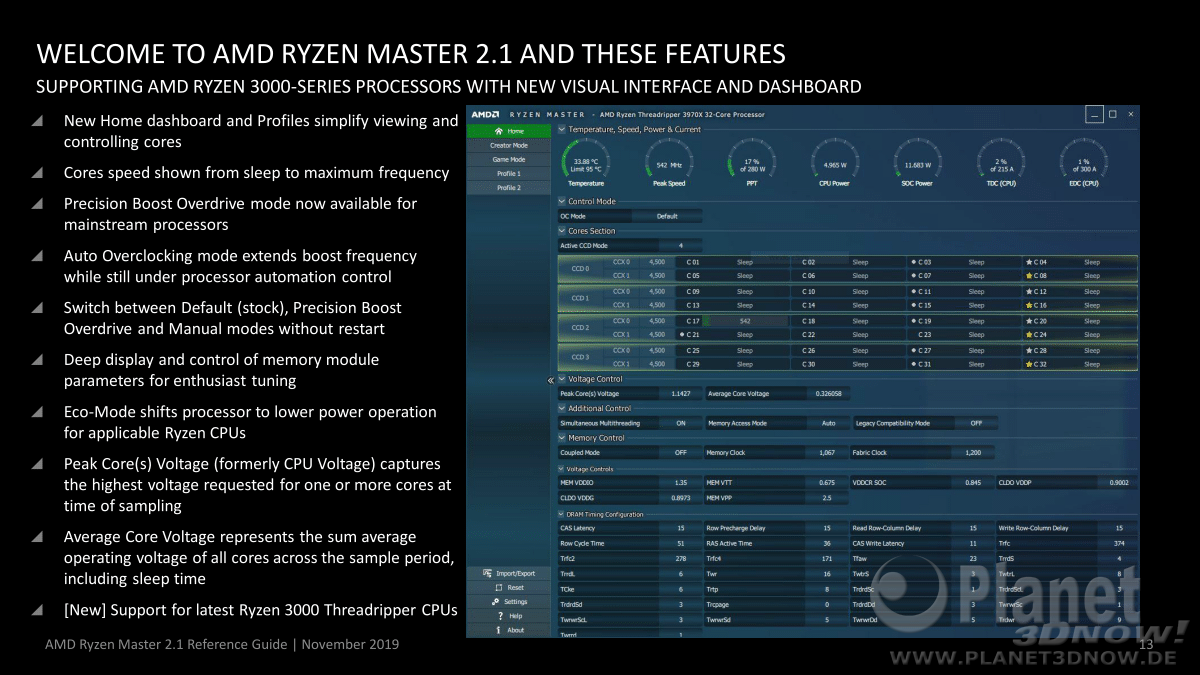
Task: Click the dot marker beside C 15
Action: coord(913,306)
